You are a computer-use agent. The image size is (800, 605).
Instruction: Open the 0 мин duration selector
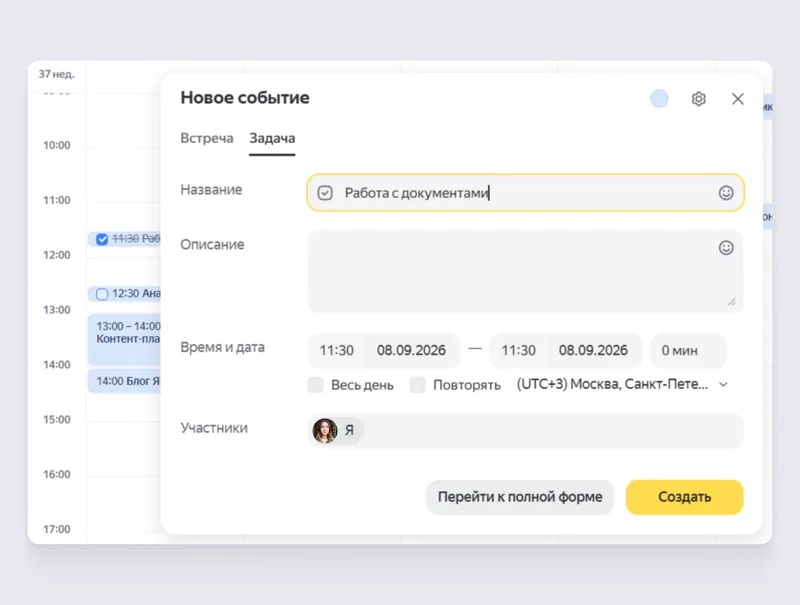(688, 350)
